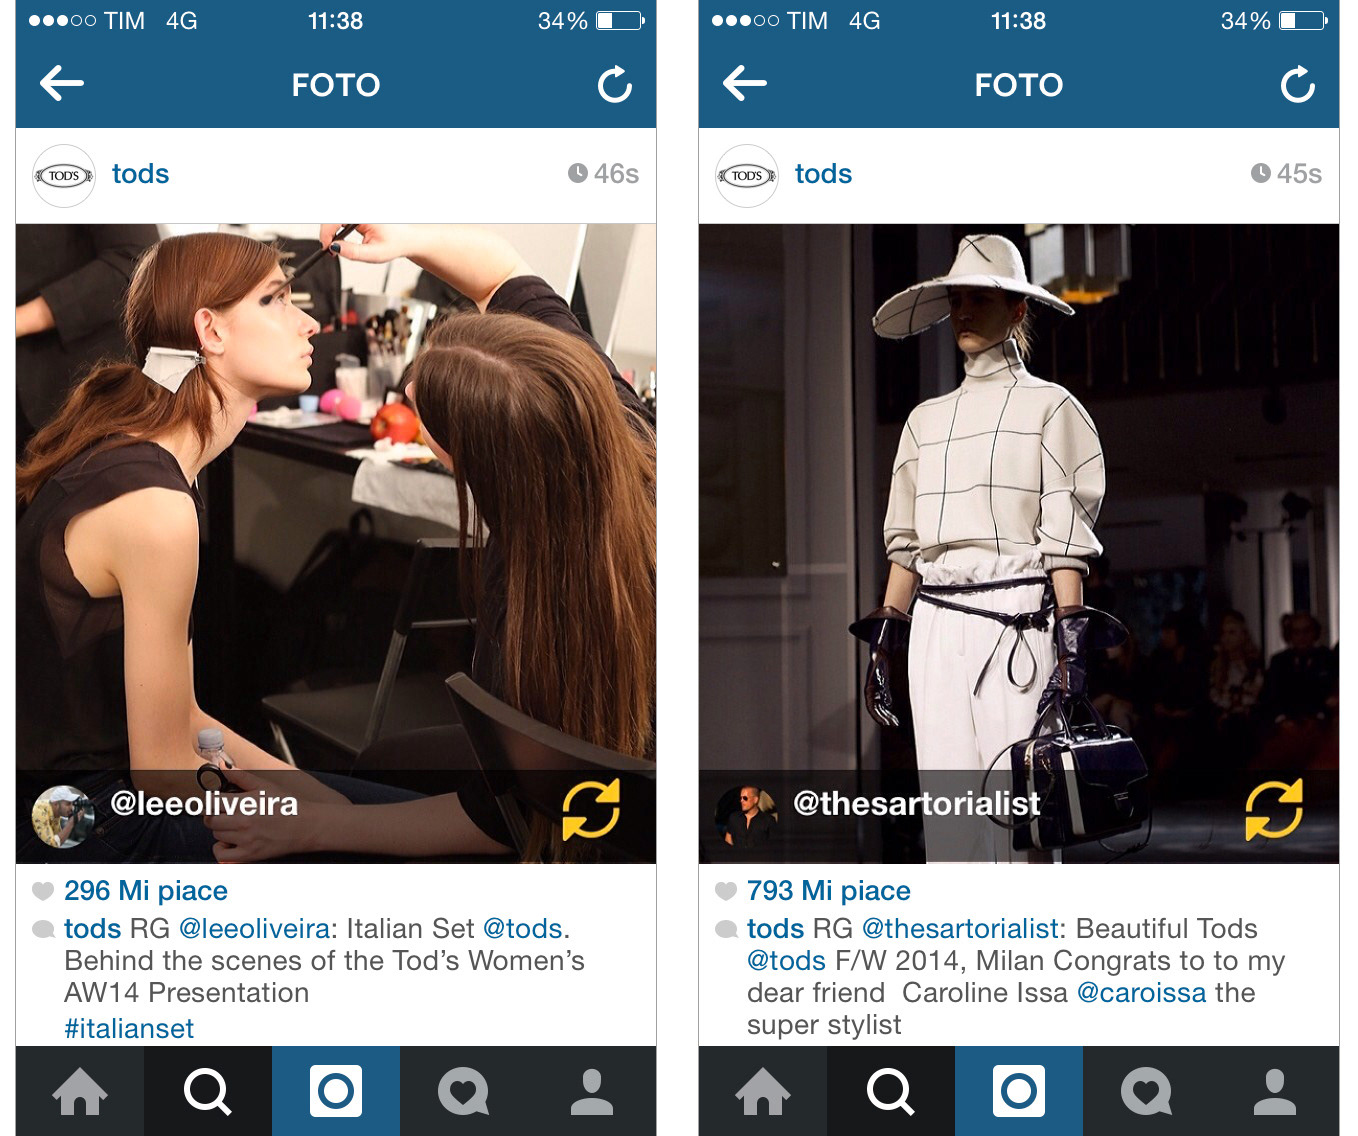Tap the @thesartorialist overlay label on the photo

[x=916, y=803]
